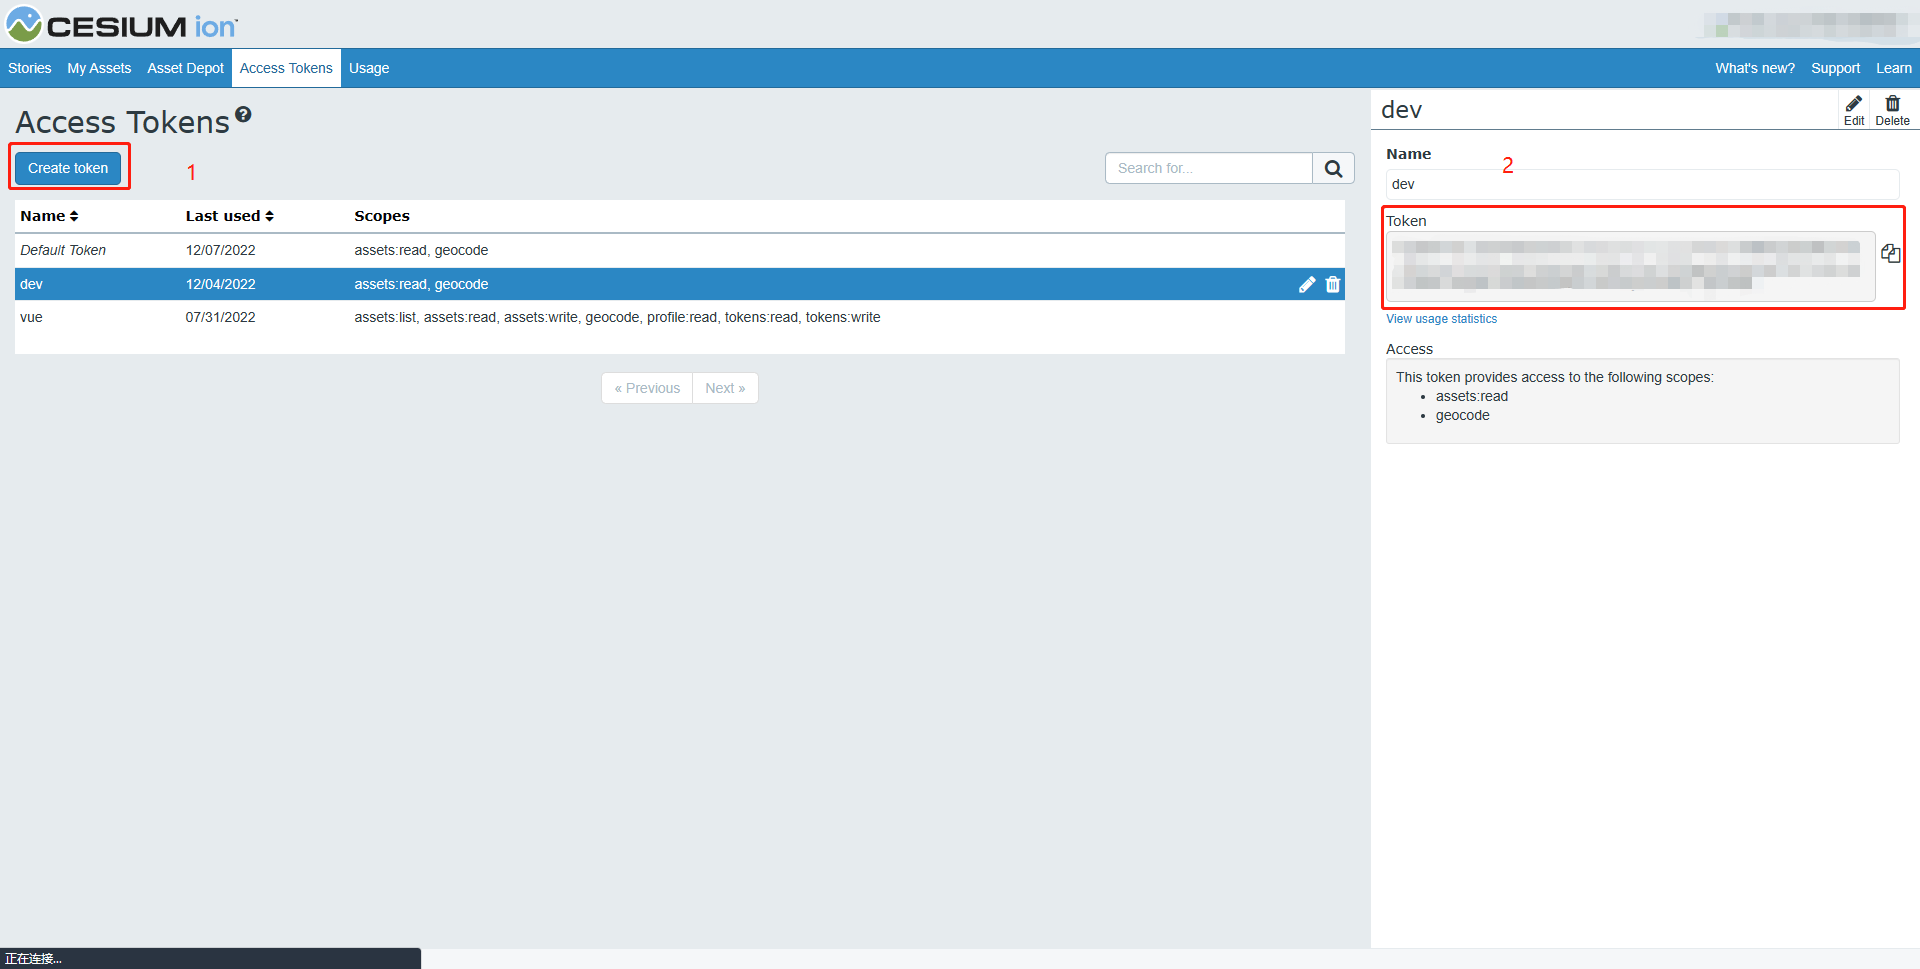Image resolution: width=1920 pixels, height=969 pixels.
Task: Open the My Assets tab
Action: click(x=99, y=68)
